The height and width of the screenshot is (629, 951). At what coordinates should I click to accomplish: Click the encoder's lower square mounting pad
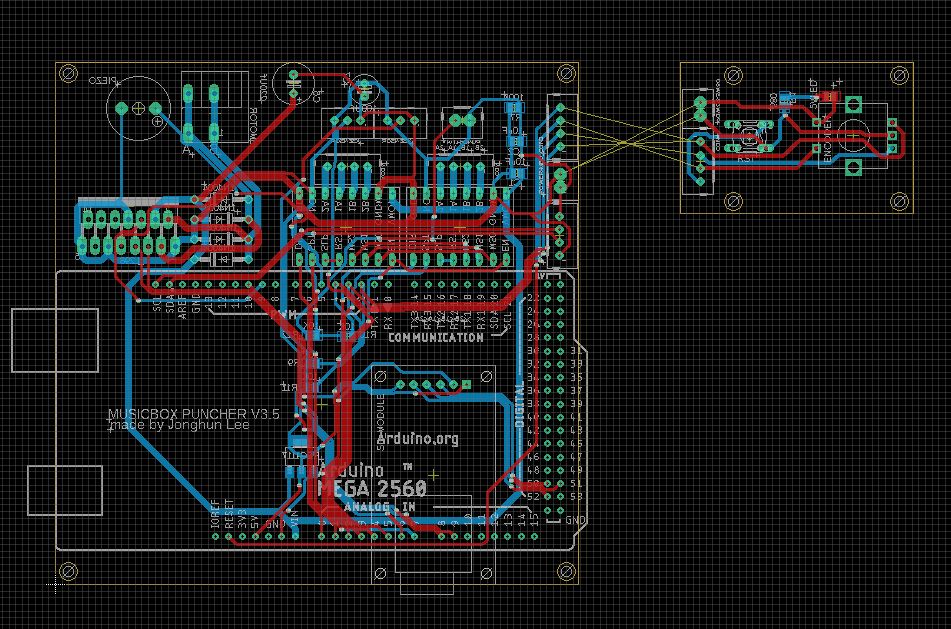[853, 167]
